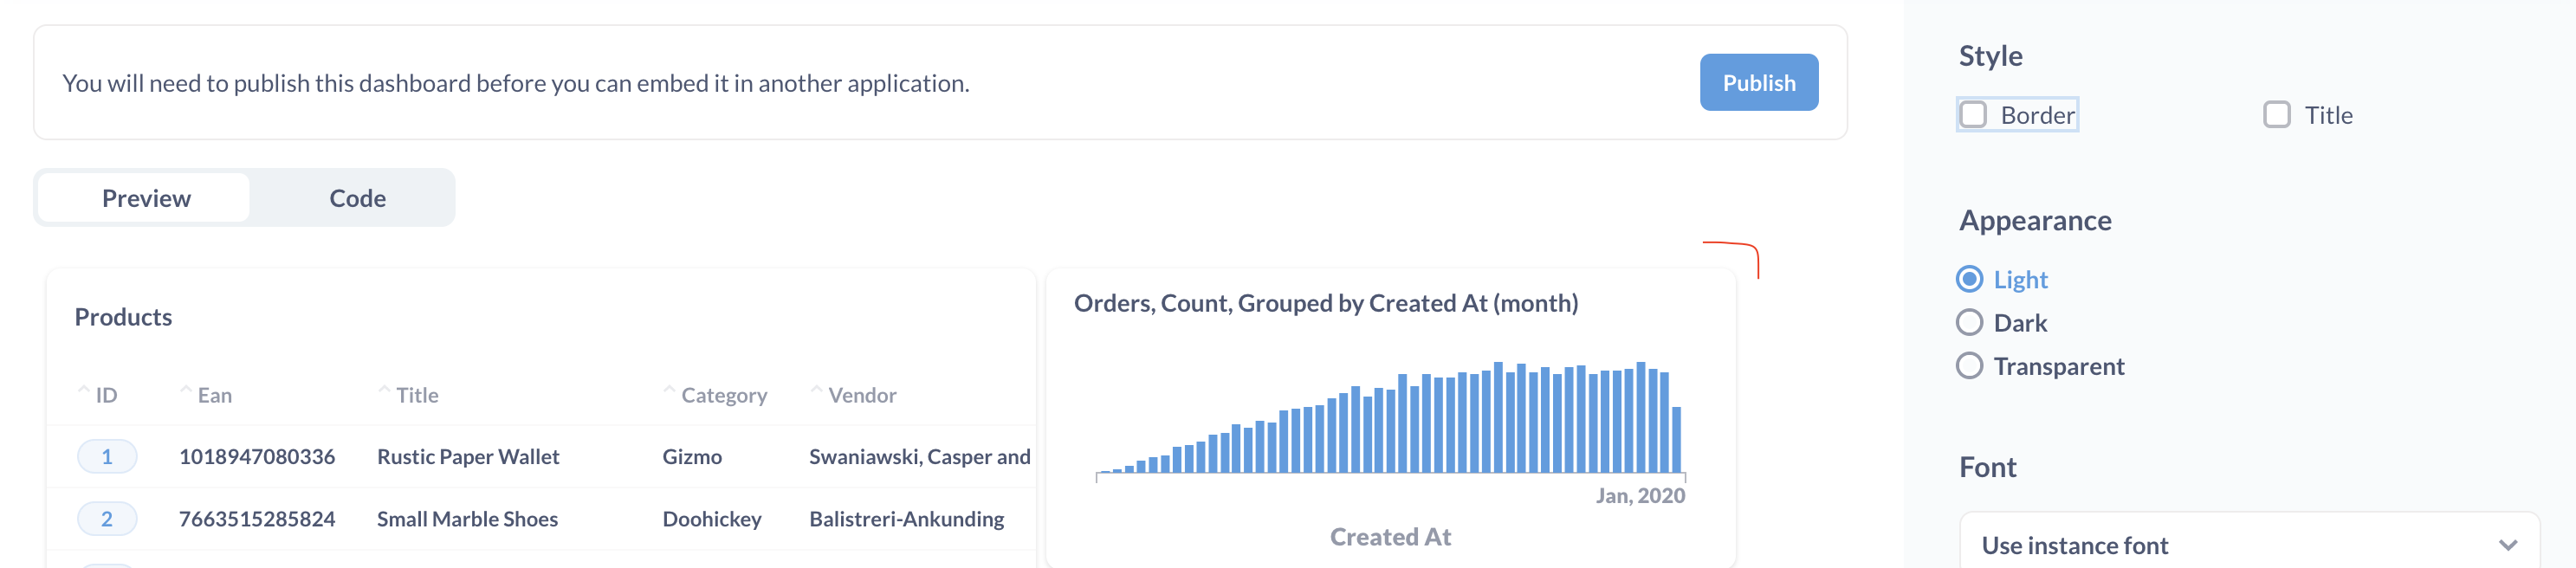Viewport: 2576px width, 568px height.
Task: Keep the Light appearance selected
Action: (1970, 280)
